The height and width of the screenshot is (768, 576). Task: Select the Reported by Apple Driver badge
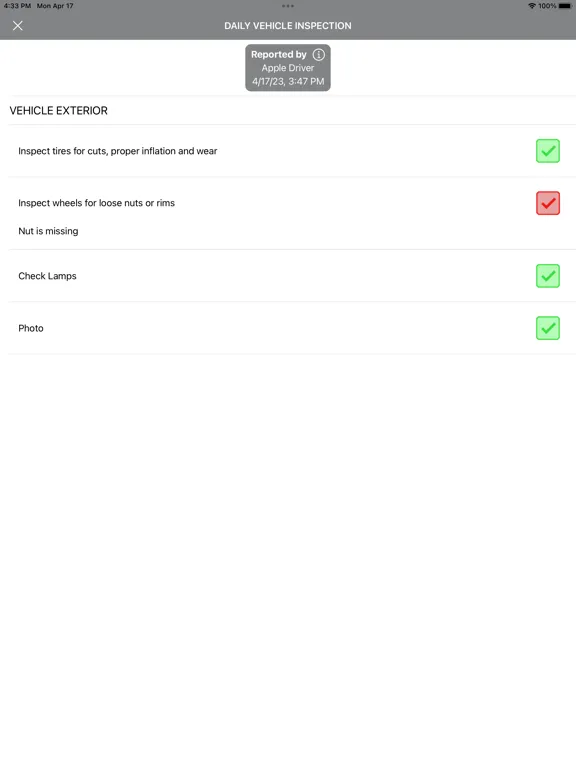tap(288, 68)
